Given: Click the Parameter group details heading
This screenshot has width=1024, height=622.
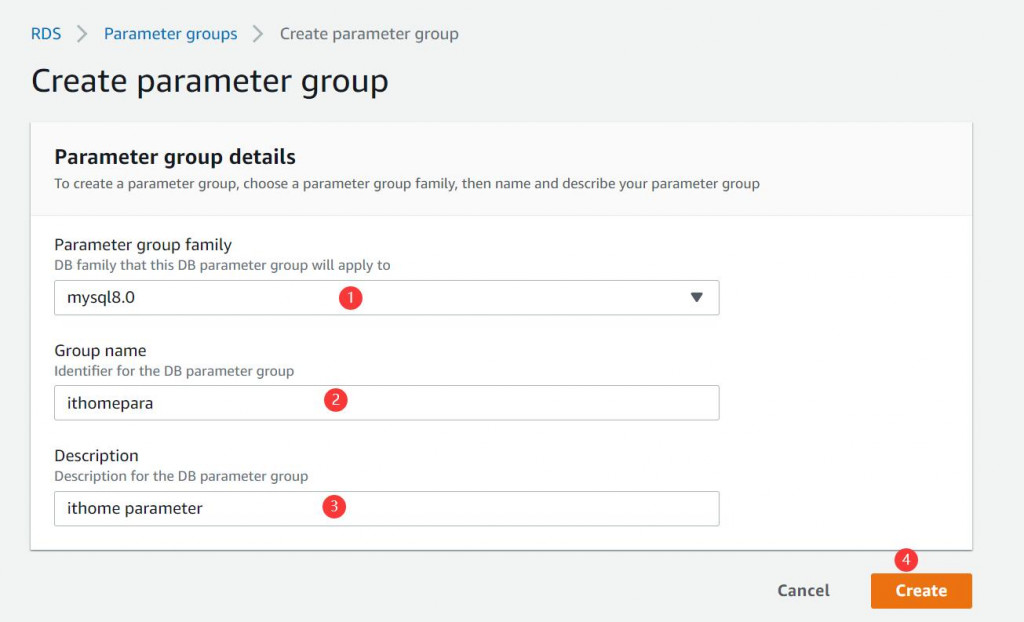Looking at the screenshot, I should point(175,157).
